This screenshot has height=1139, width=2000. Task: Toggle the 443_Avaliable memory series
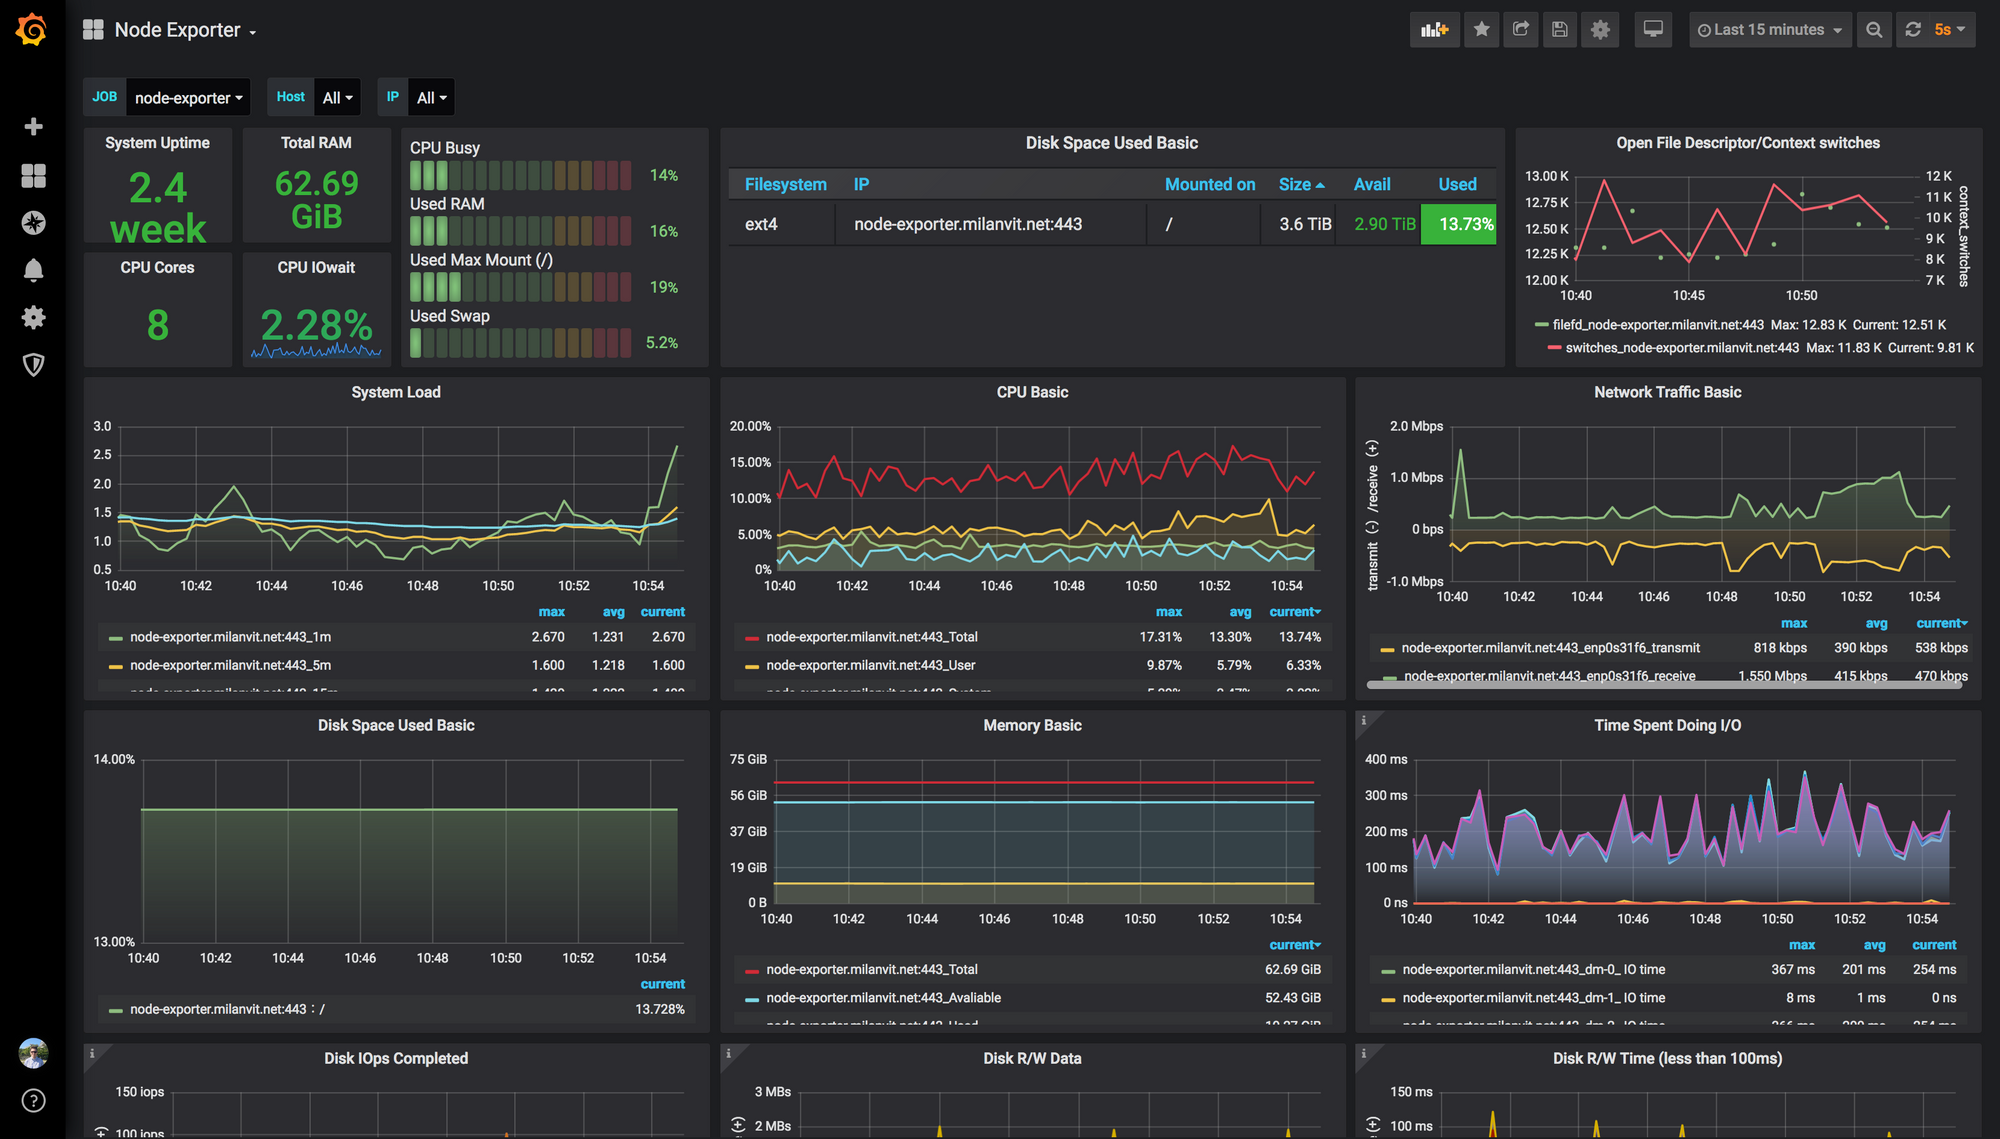[883, 998]
